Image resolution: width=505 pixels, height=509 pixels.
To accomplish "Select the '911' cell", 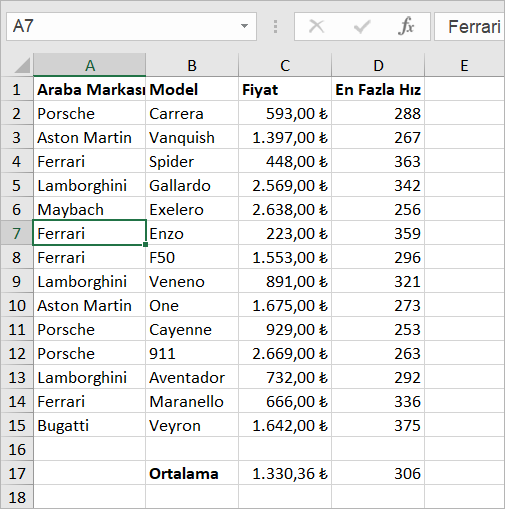I will click(x=192, y=353).
